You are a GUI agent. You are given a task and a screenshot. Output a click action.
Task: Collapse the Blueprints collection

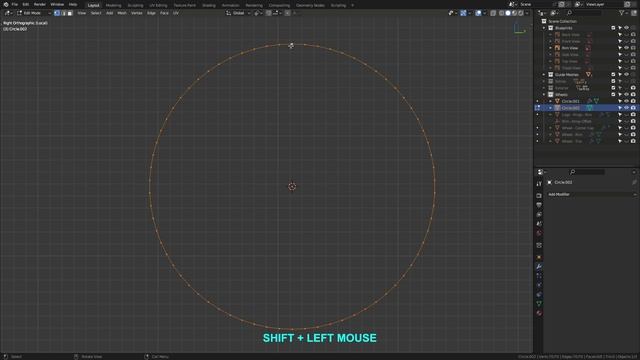click(x=544, y=28)
